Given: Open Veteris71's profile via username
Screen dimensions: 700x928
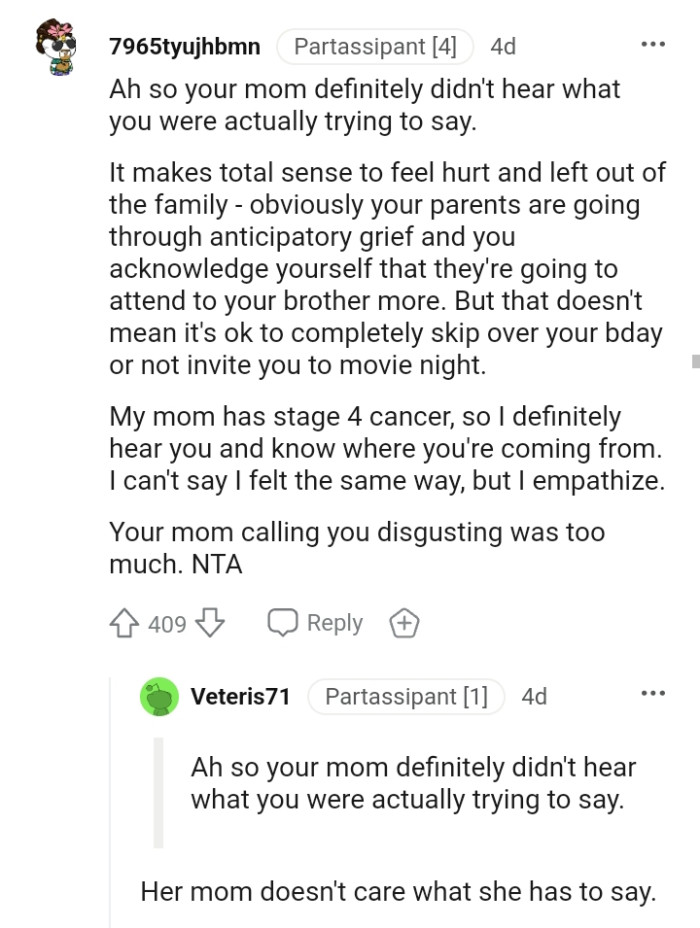Looking at the screenshot, I should 239,697.
